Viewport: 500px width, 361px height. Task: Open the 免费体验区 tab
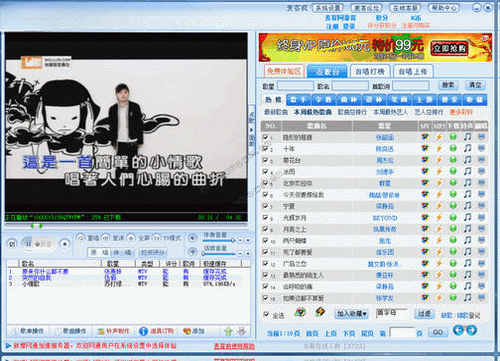click(284, 71)
